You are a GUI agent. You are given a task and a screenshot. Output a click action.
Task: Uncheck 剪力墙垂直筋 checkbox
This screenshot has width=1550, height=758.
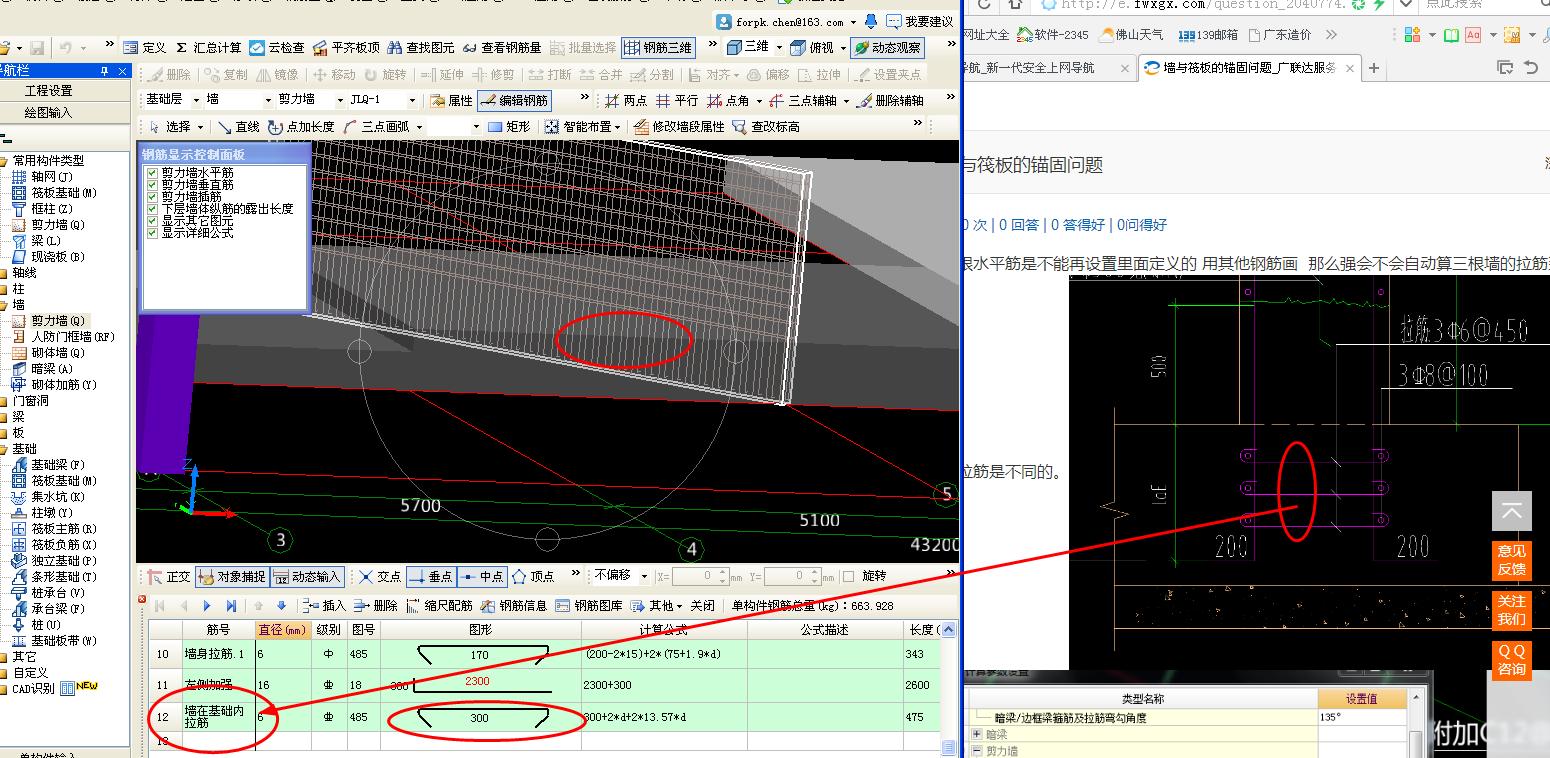click(152, 185)
